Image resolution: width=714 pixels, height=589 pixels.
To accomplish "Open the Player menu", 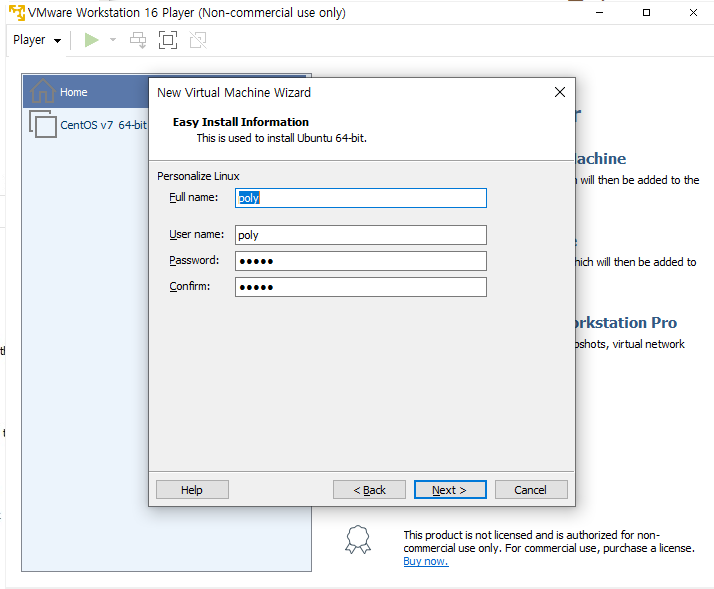I will coord(36,40).
